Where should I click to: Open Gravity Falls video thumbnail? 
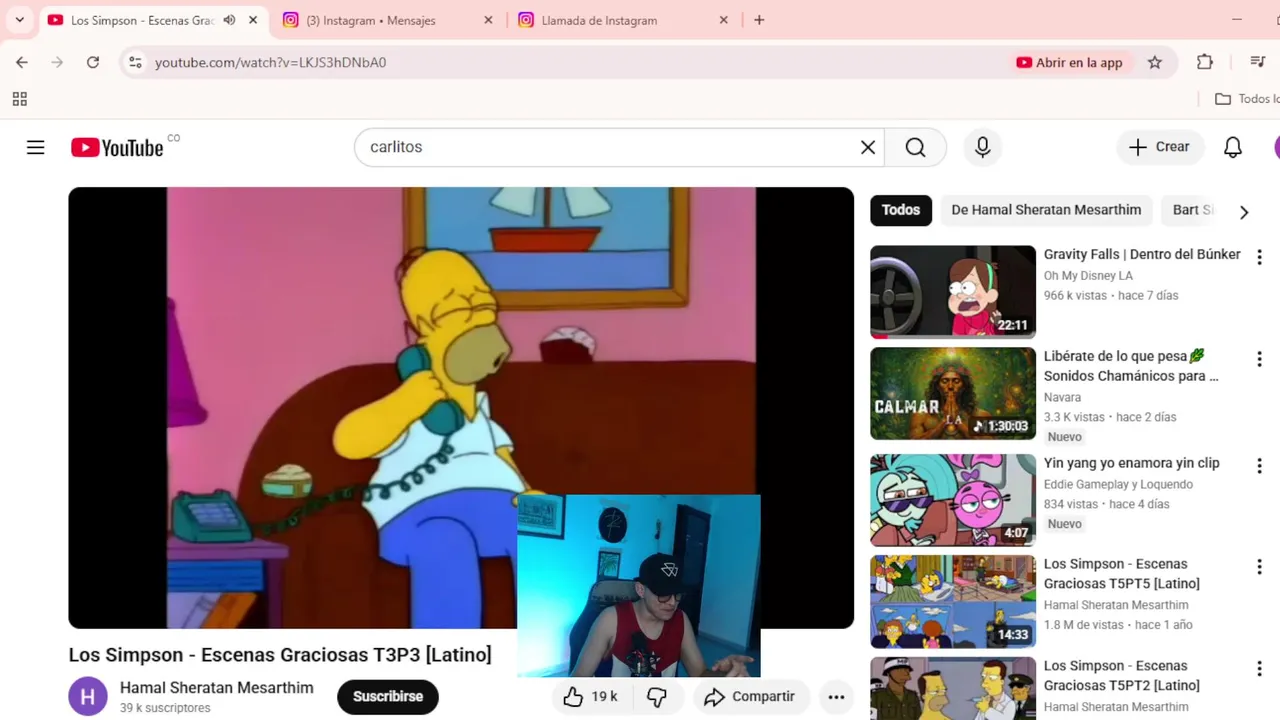pos(953,292)
